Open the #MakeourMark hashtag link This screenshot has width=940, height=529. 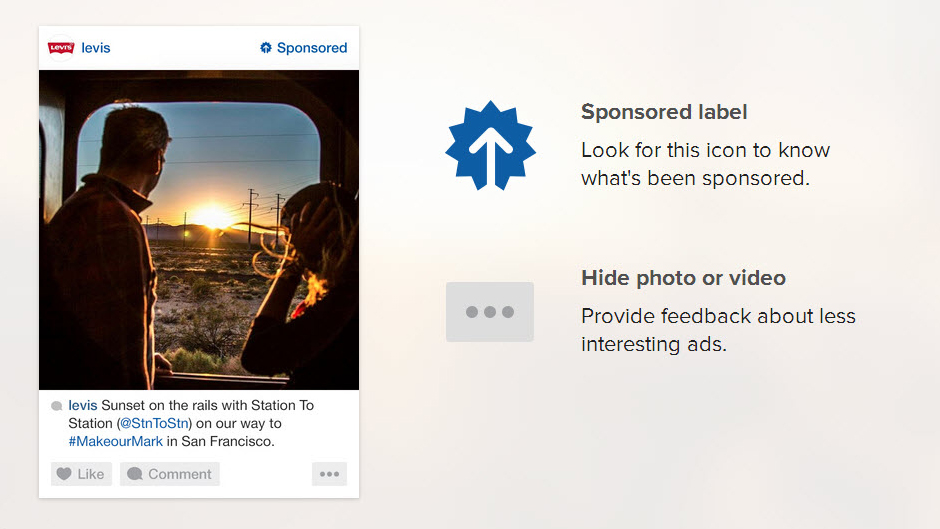pyautogui.click(x=115, y=441)
